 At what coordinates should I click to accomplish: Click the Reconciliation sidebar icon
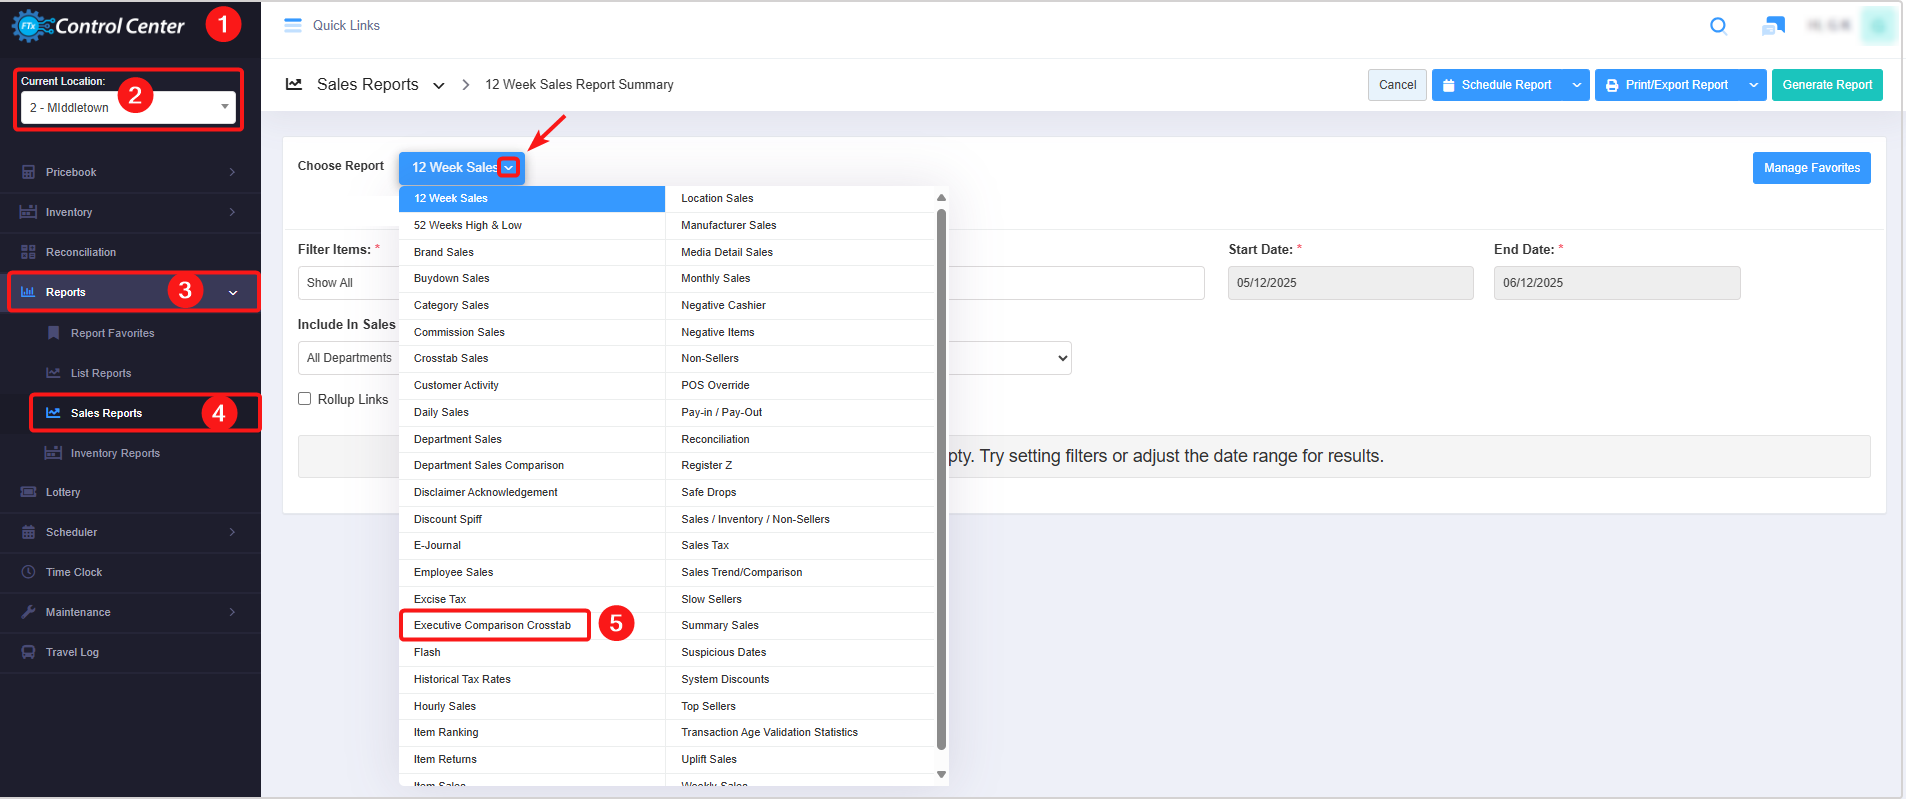[x=28, y=252]
